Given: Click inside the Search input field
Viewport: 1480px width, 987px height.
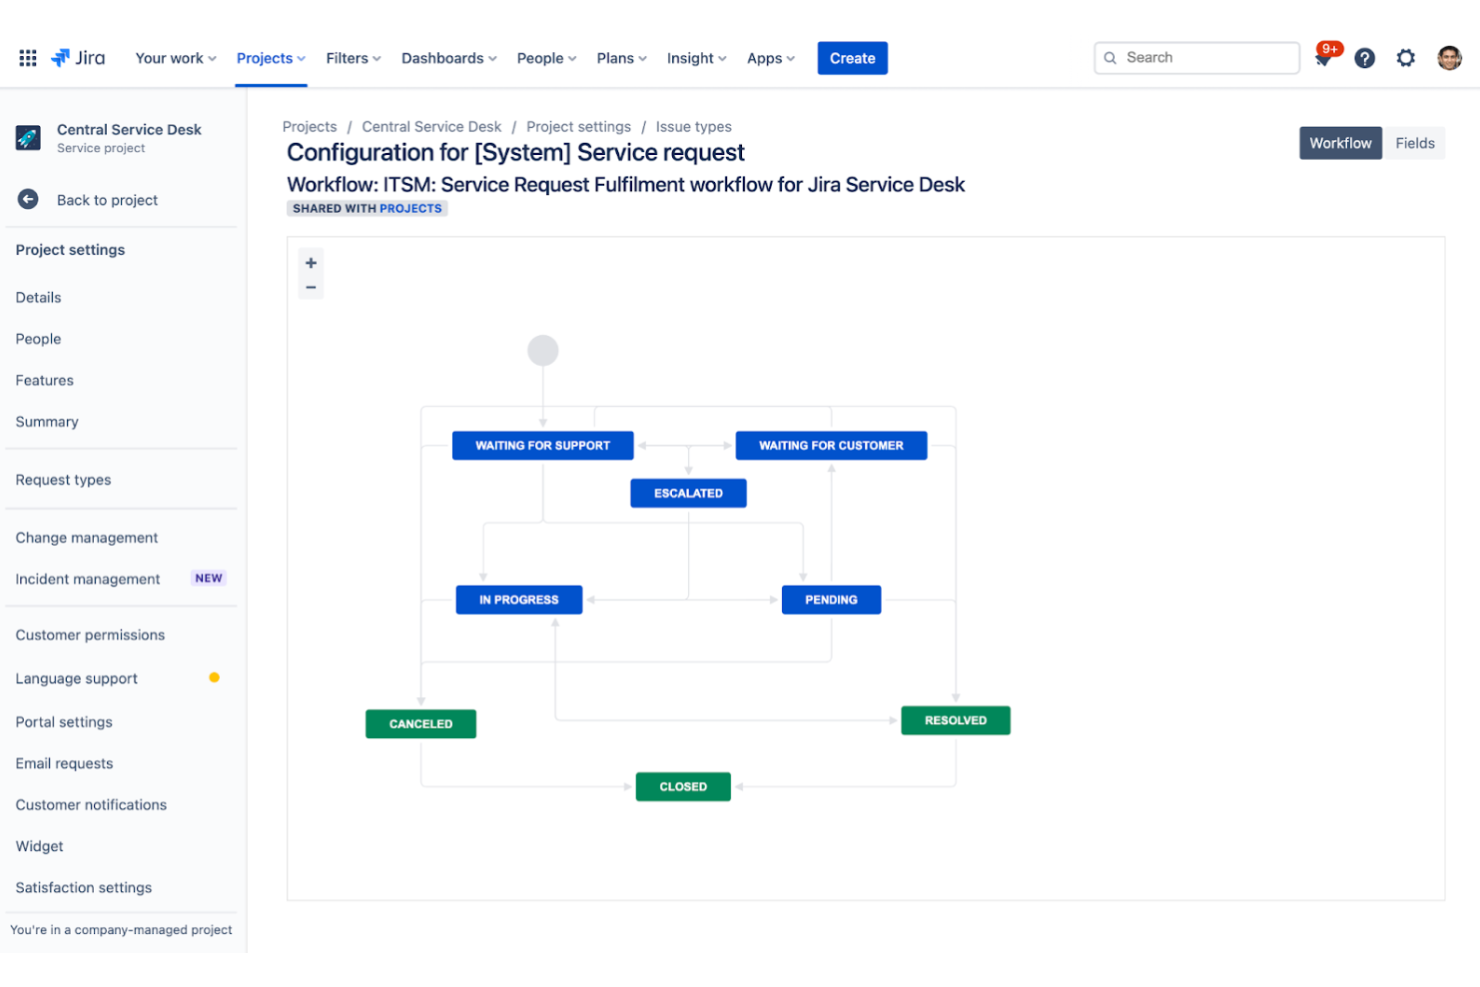Looking at the screenshot, I should pos(1200,58).
